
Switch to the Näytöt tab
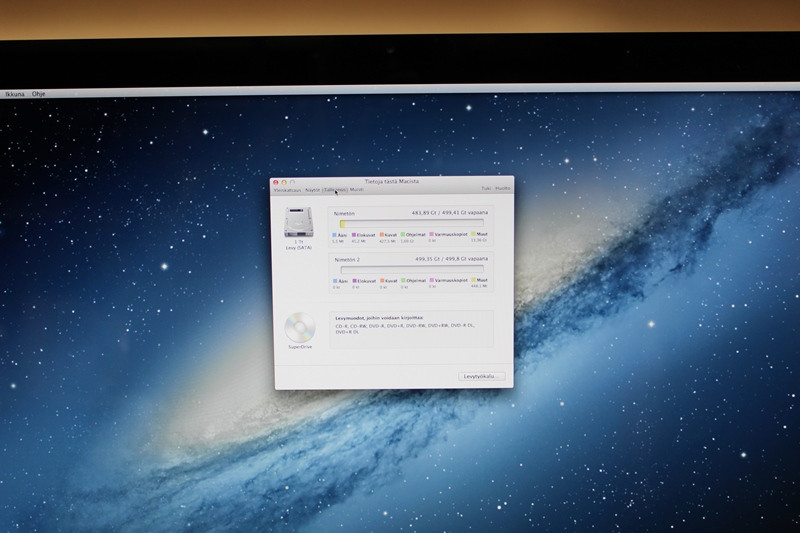click(313, 190)
